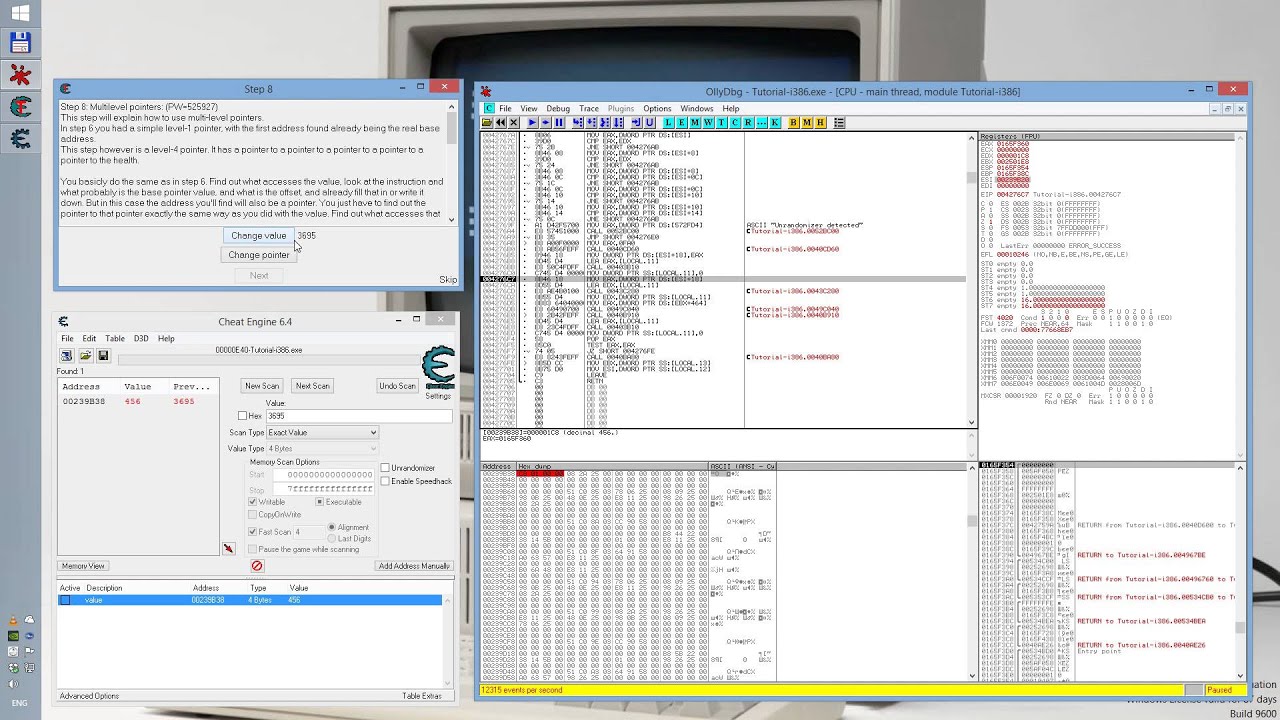The width and height of the screenshot is (1280, 720).
Task: Open the Scan Type dropdown
Action: tap(322, 432)
